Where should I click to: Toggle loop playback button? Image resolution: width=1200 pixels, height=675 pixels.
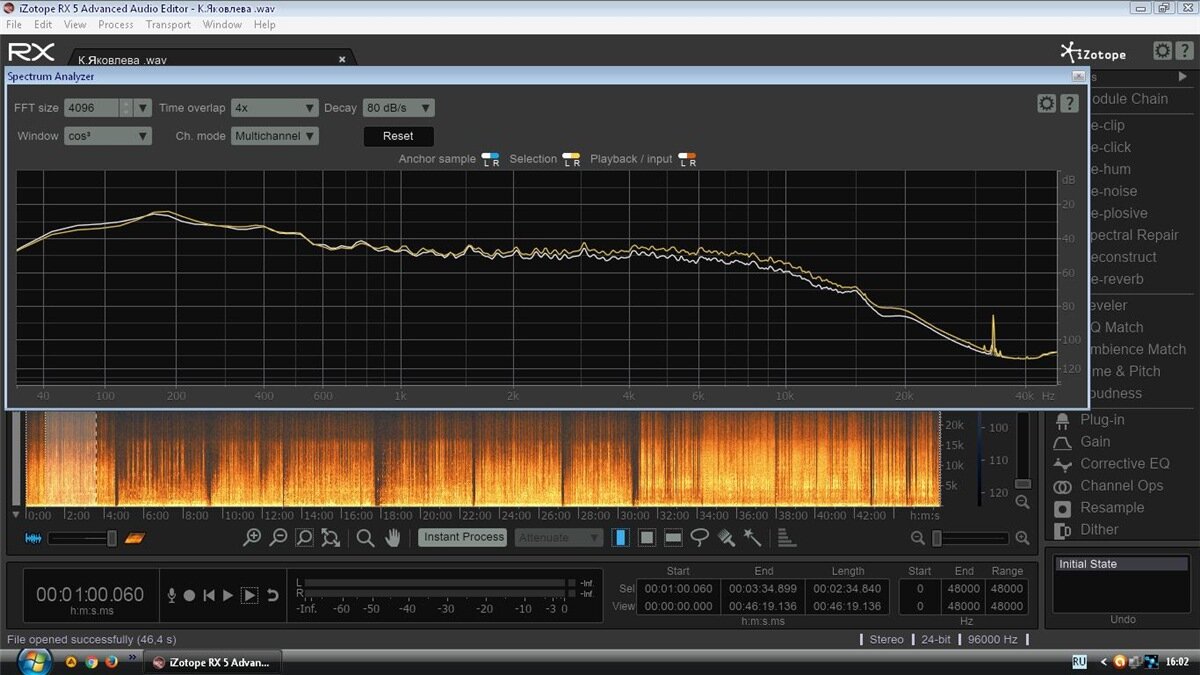click(272, 595)
